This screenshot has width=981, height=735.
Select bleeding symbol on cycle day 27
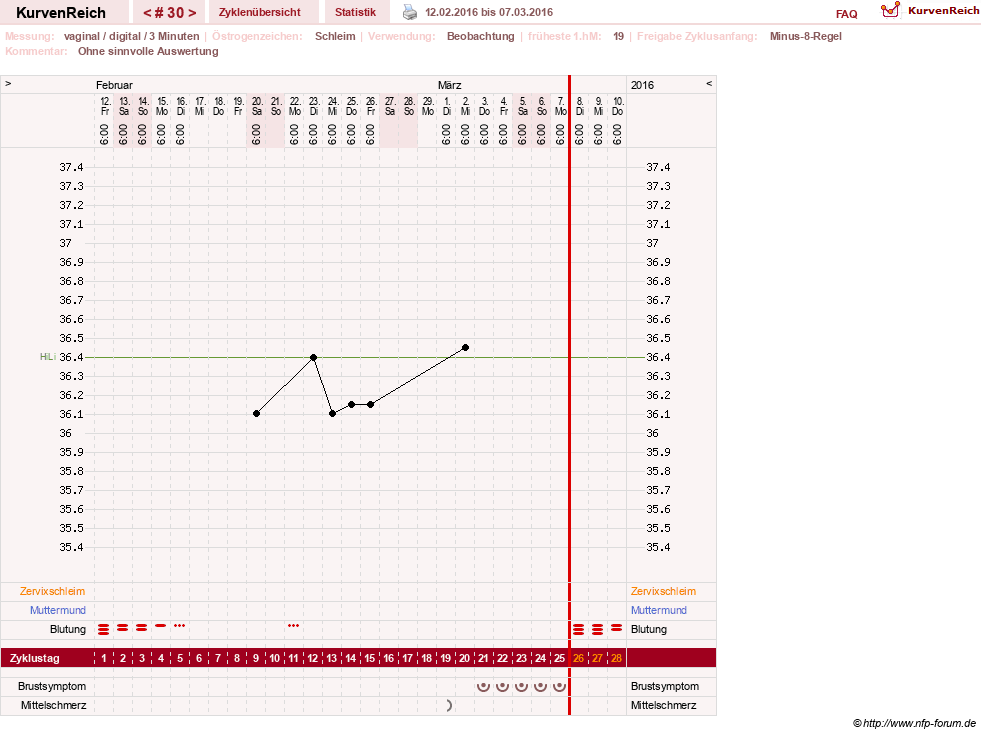click(597, 629)
